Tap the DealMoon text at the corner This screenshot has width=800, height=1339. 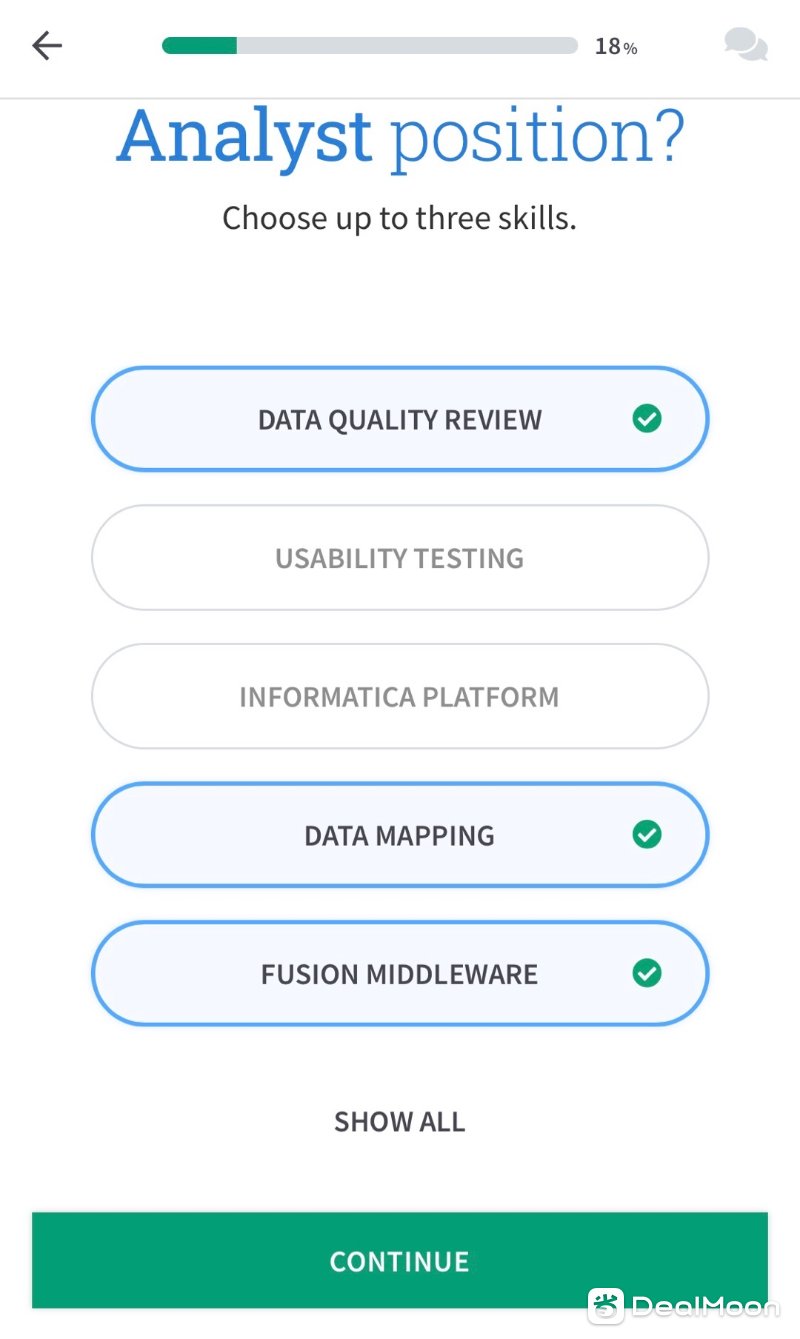click(x=705, y=1307)
